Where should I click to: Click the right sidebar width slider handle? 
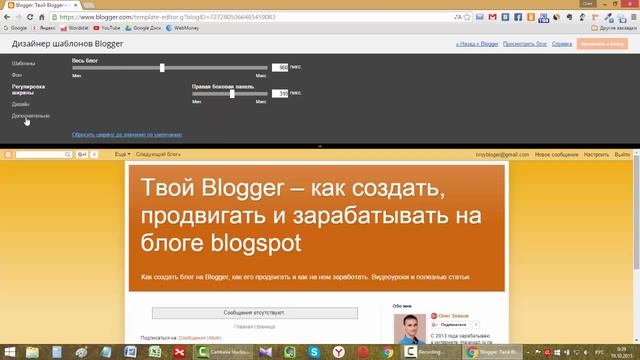click(x=232, y=94)
